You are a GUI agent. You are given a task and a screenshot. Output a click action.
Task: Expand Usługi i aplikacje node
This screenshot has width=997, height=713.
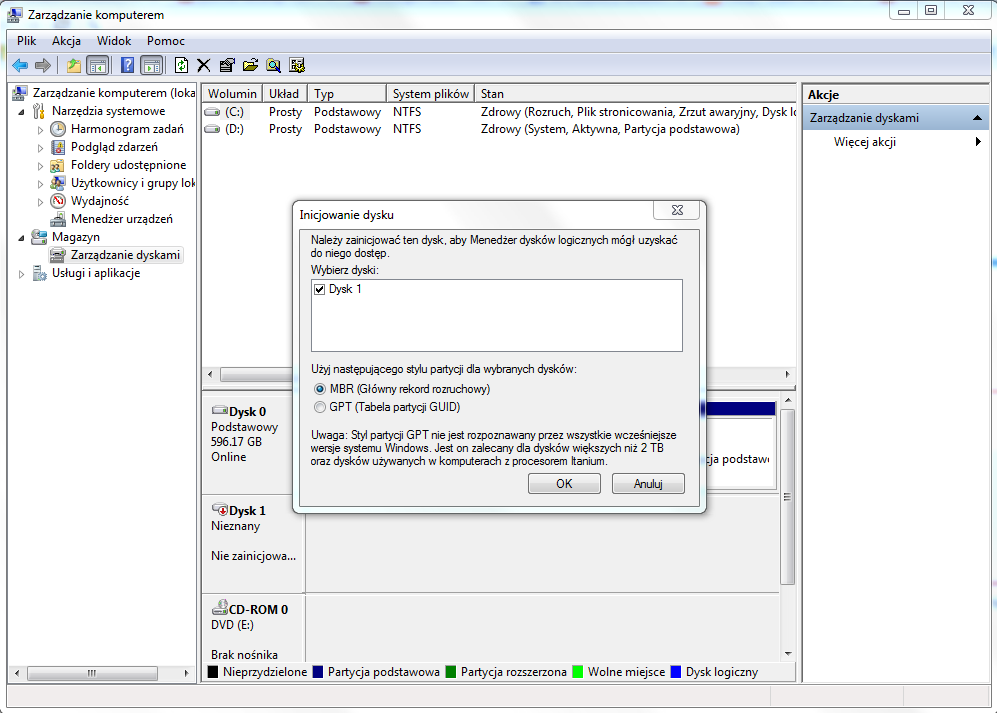tap(22, 274)
